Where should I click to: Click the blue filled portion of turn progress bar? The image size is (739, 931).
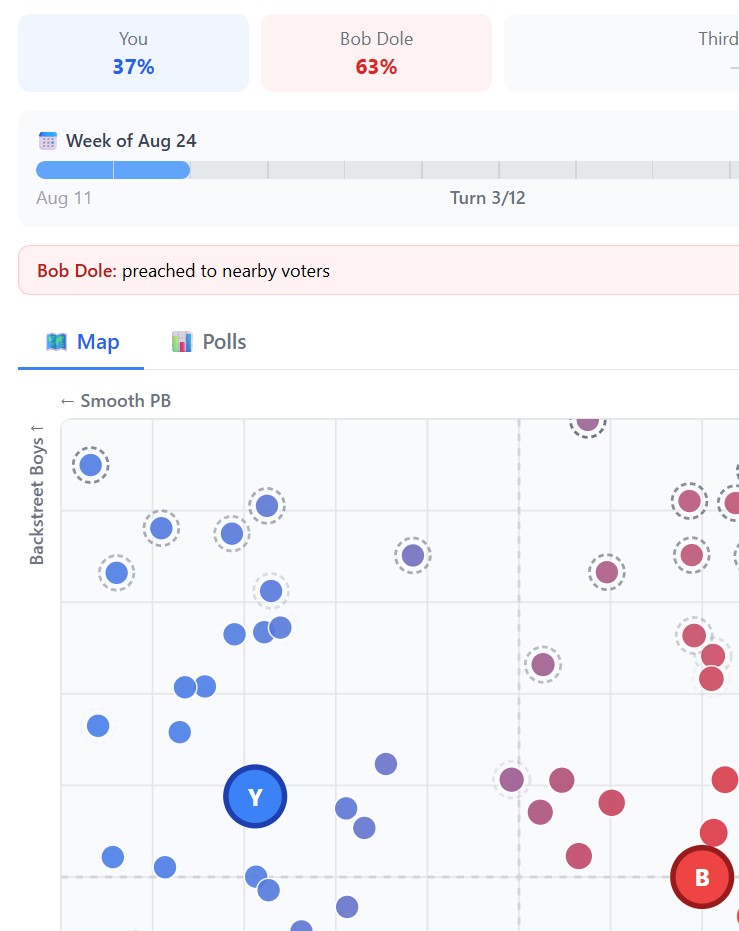click(112, 170)
